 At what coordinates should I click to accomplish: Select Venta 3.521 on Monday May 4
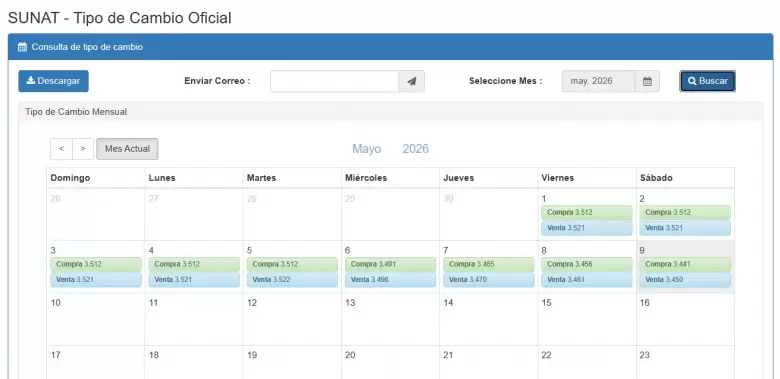coord(194,280)
